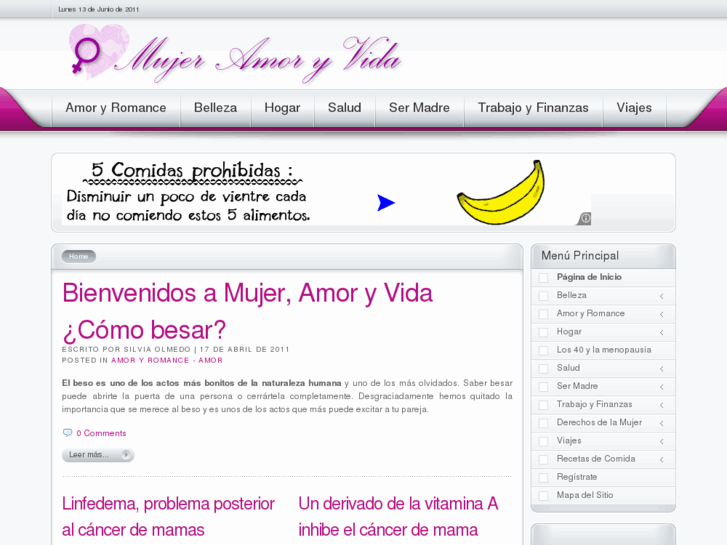Click the bullet icon next to Hogar in sidebar

(x=543, y=332)
